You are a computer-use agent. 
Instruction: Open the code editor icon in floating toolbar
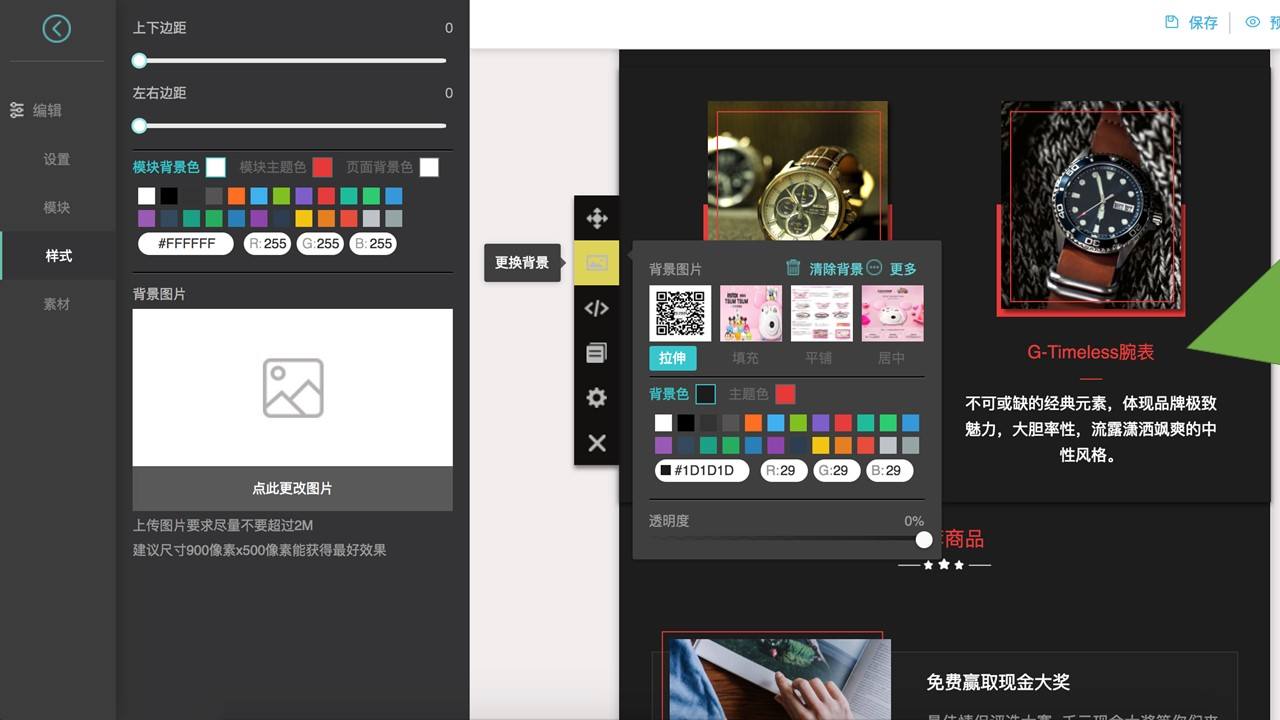pyautogui.click(x=596, y=308)
